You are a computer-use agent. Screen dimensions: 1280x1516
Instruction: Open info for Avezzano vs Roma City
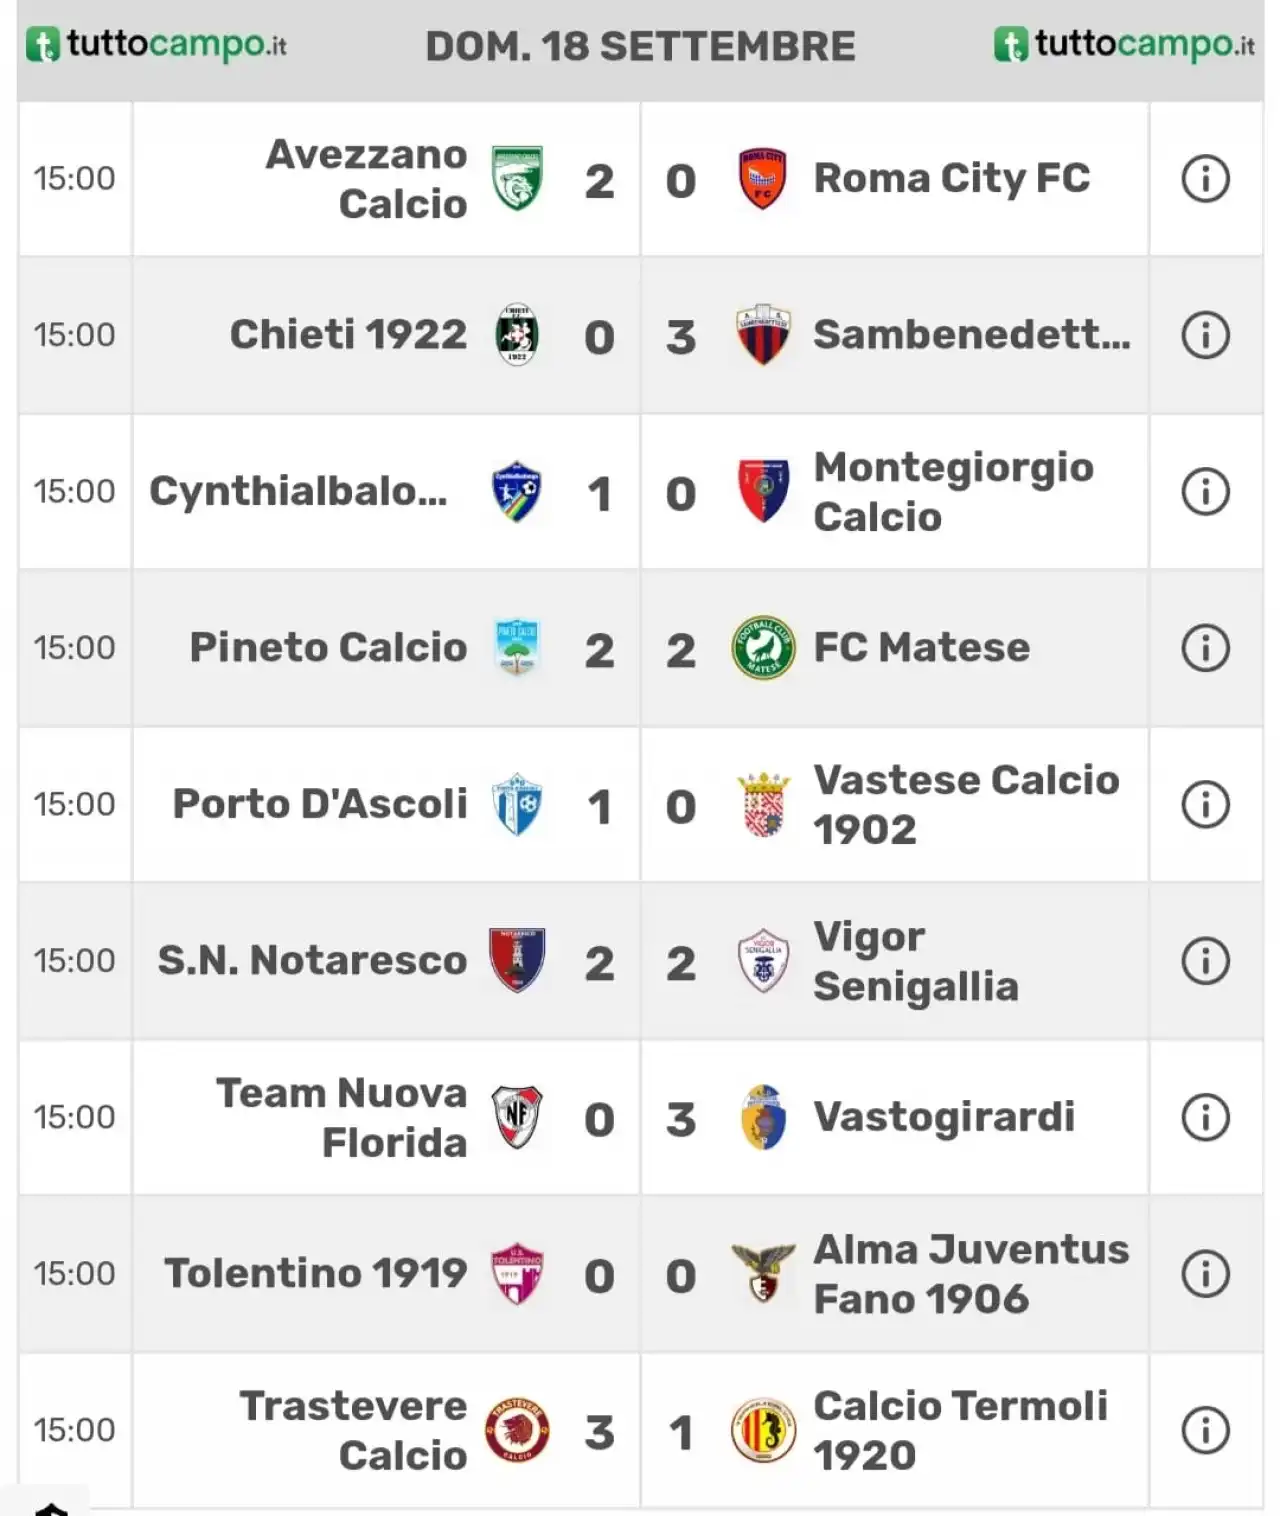coord(1205,179)
